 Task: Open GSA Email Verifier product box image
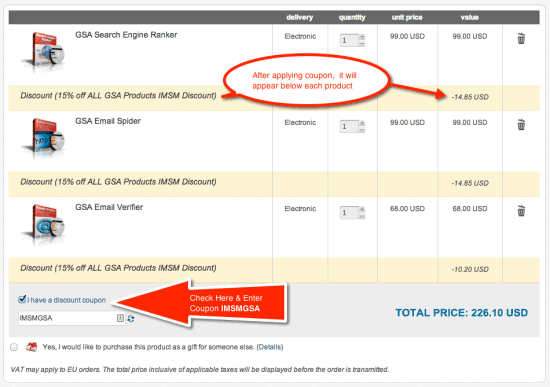(x=44, y=224)
